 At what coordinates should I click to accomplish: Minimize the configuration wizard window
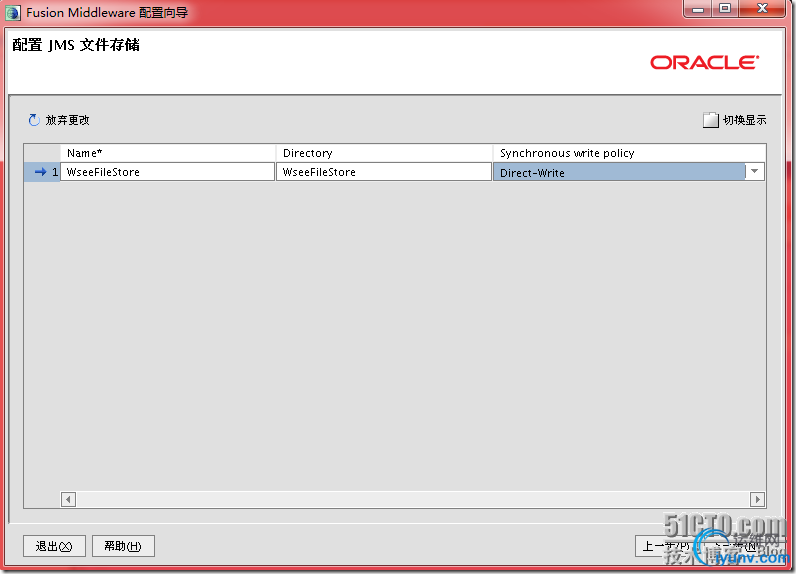click(698, 9)
